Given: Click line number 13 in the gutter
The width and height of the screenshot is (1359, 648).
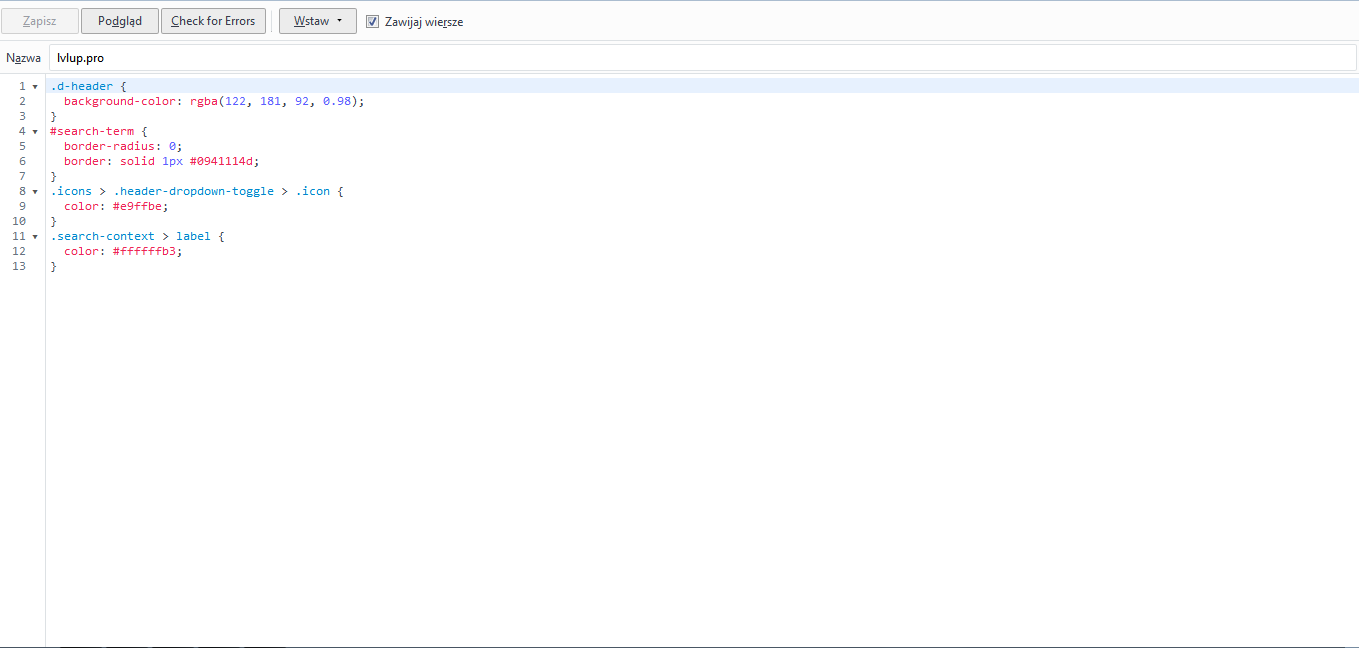Looking at the screenshot, I should click(19, 266).
